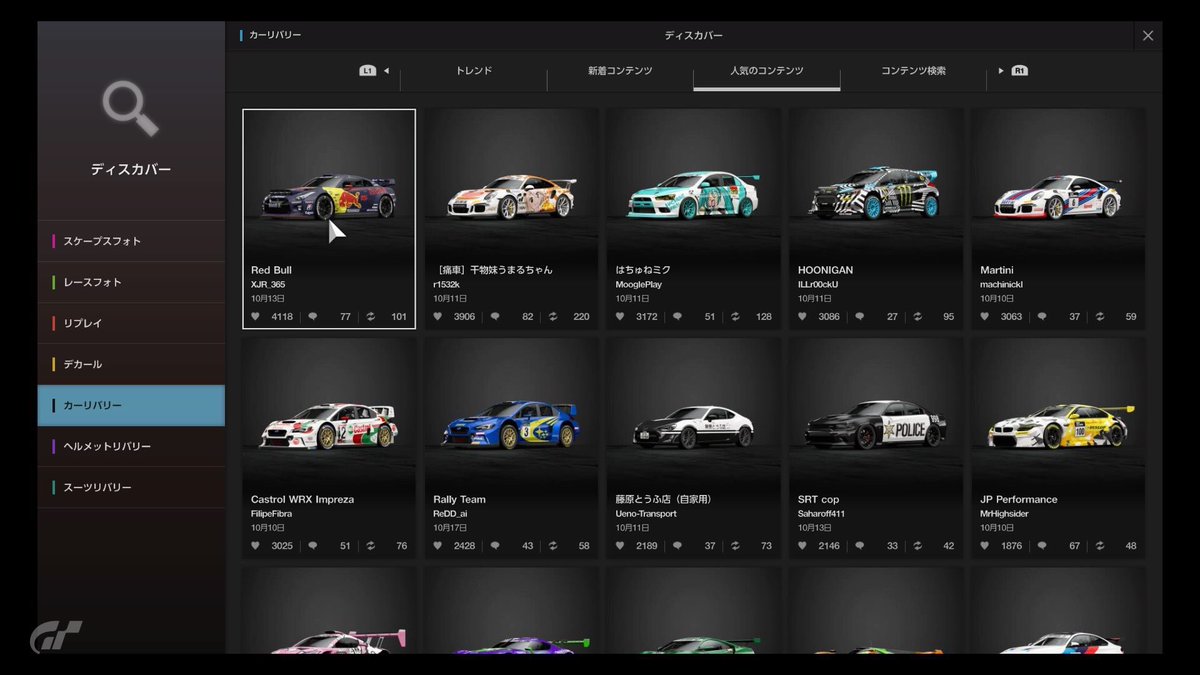Close the Discover window with X
Image resolution: width=1200 pixels, height=675 pixels.
(x=1148, y=35)
